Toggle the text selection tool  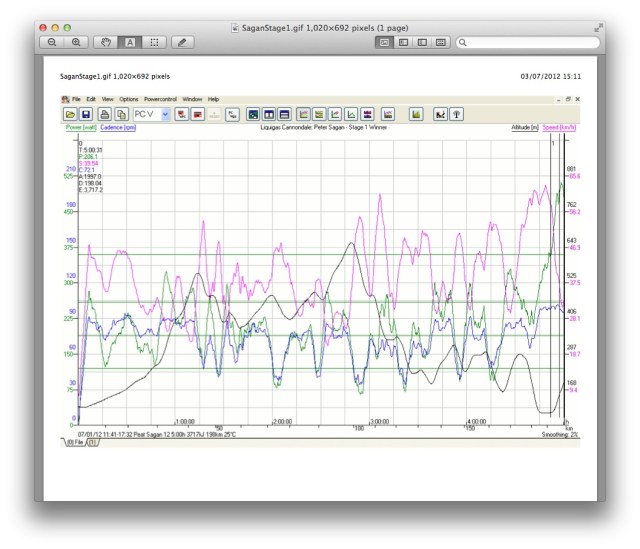130,43
